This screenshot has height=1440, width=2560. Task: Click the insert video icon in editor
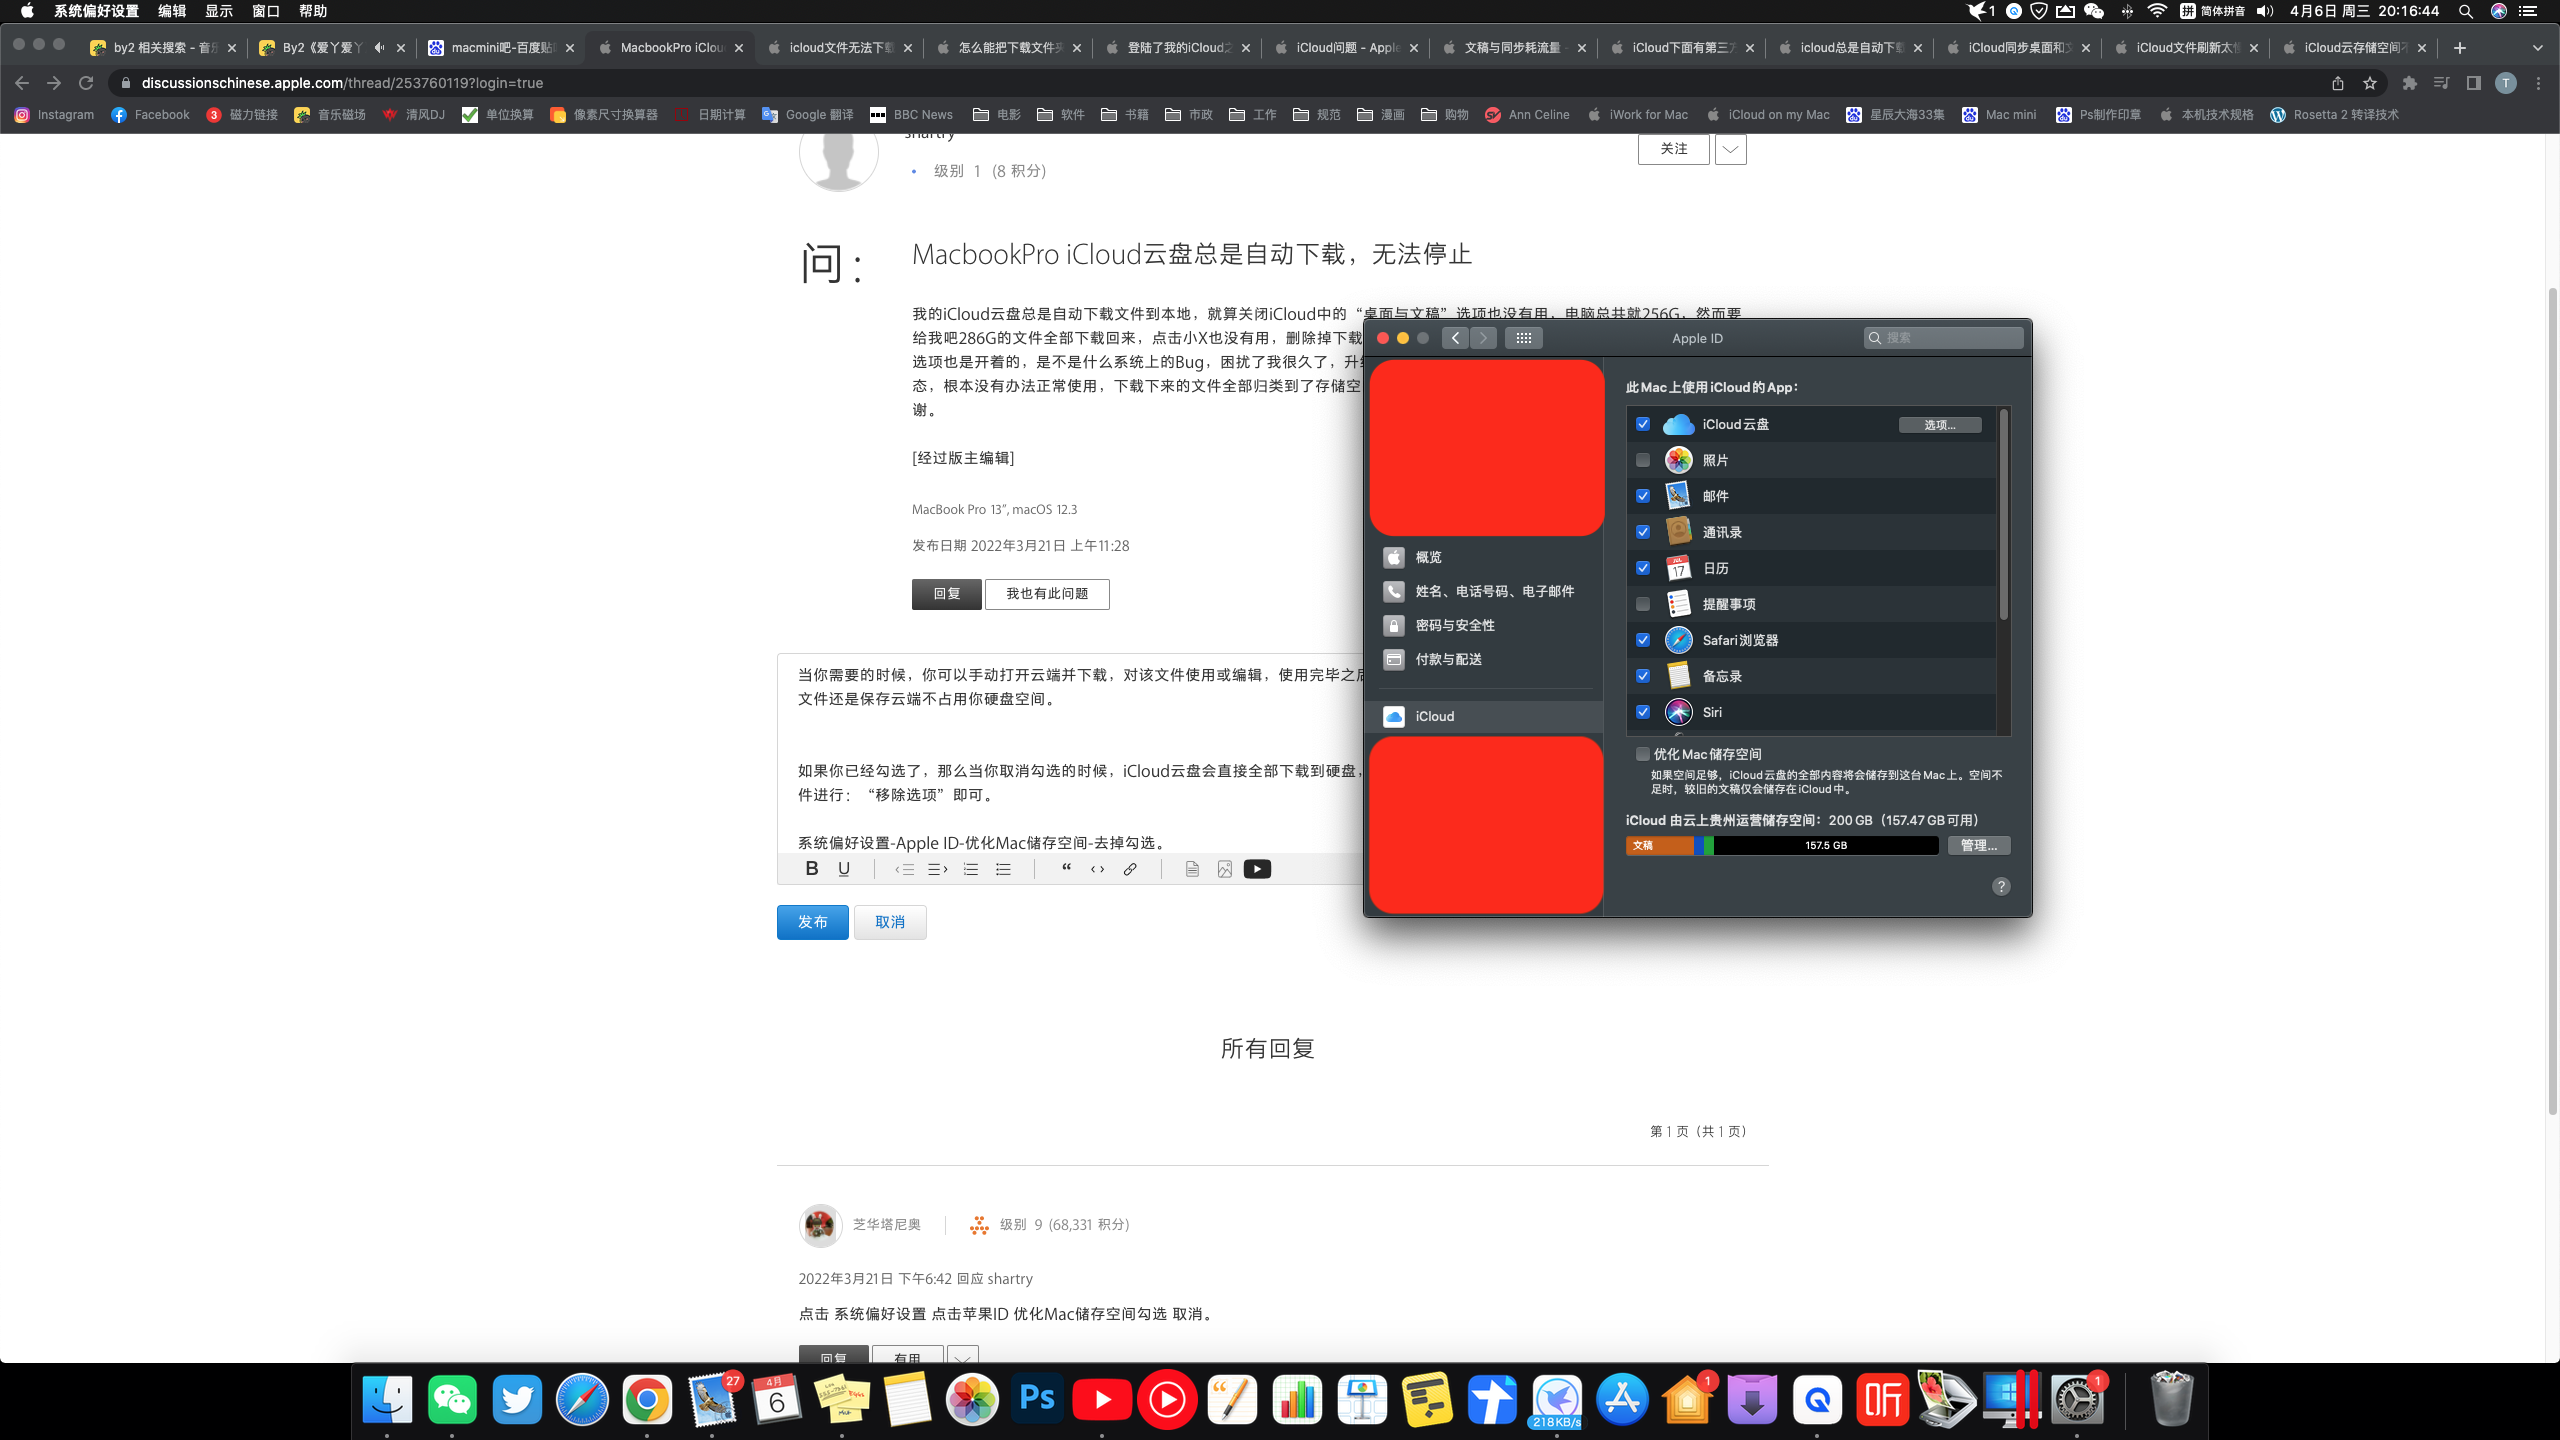1257,869
